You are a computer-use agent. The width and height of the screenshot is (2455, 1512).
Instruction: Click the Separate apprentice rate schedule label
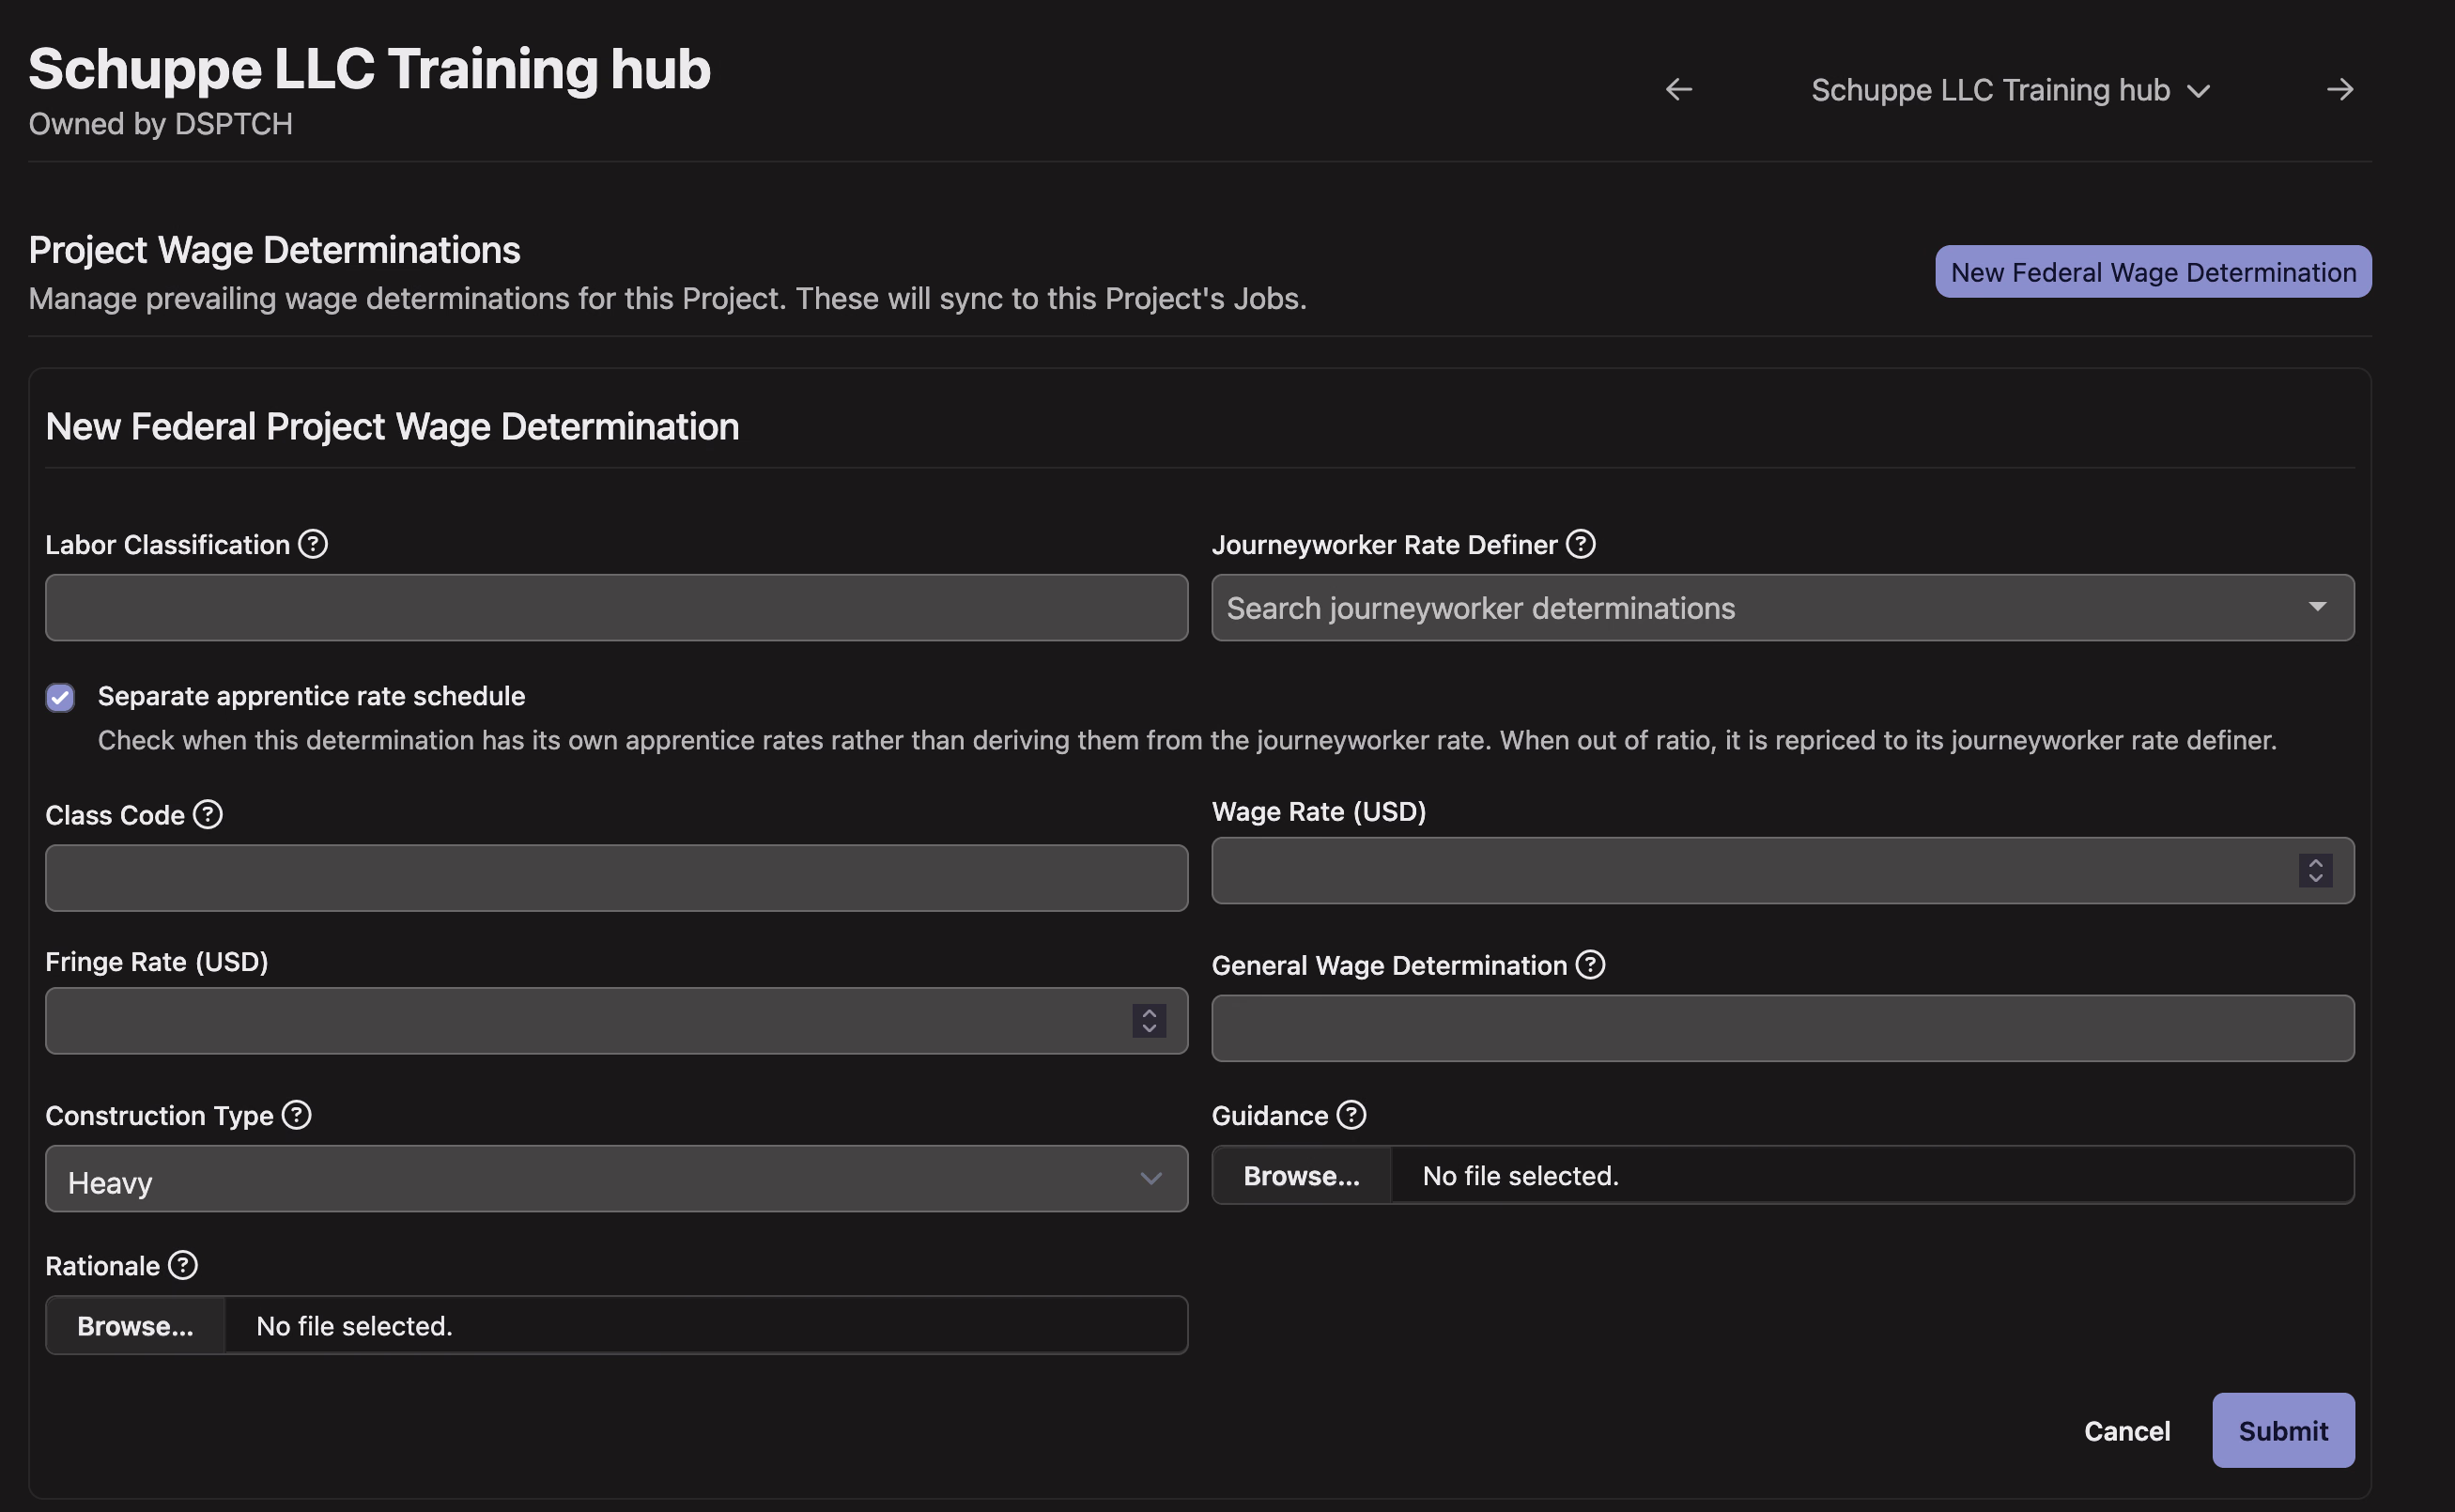point(311,696)
